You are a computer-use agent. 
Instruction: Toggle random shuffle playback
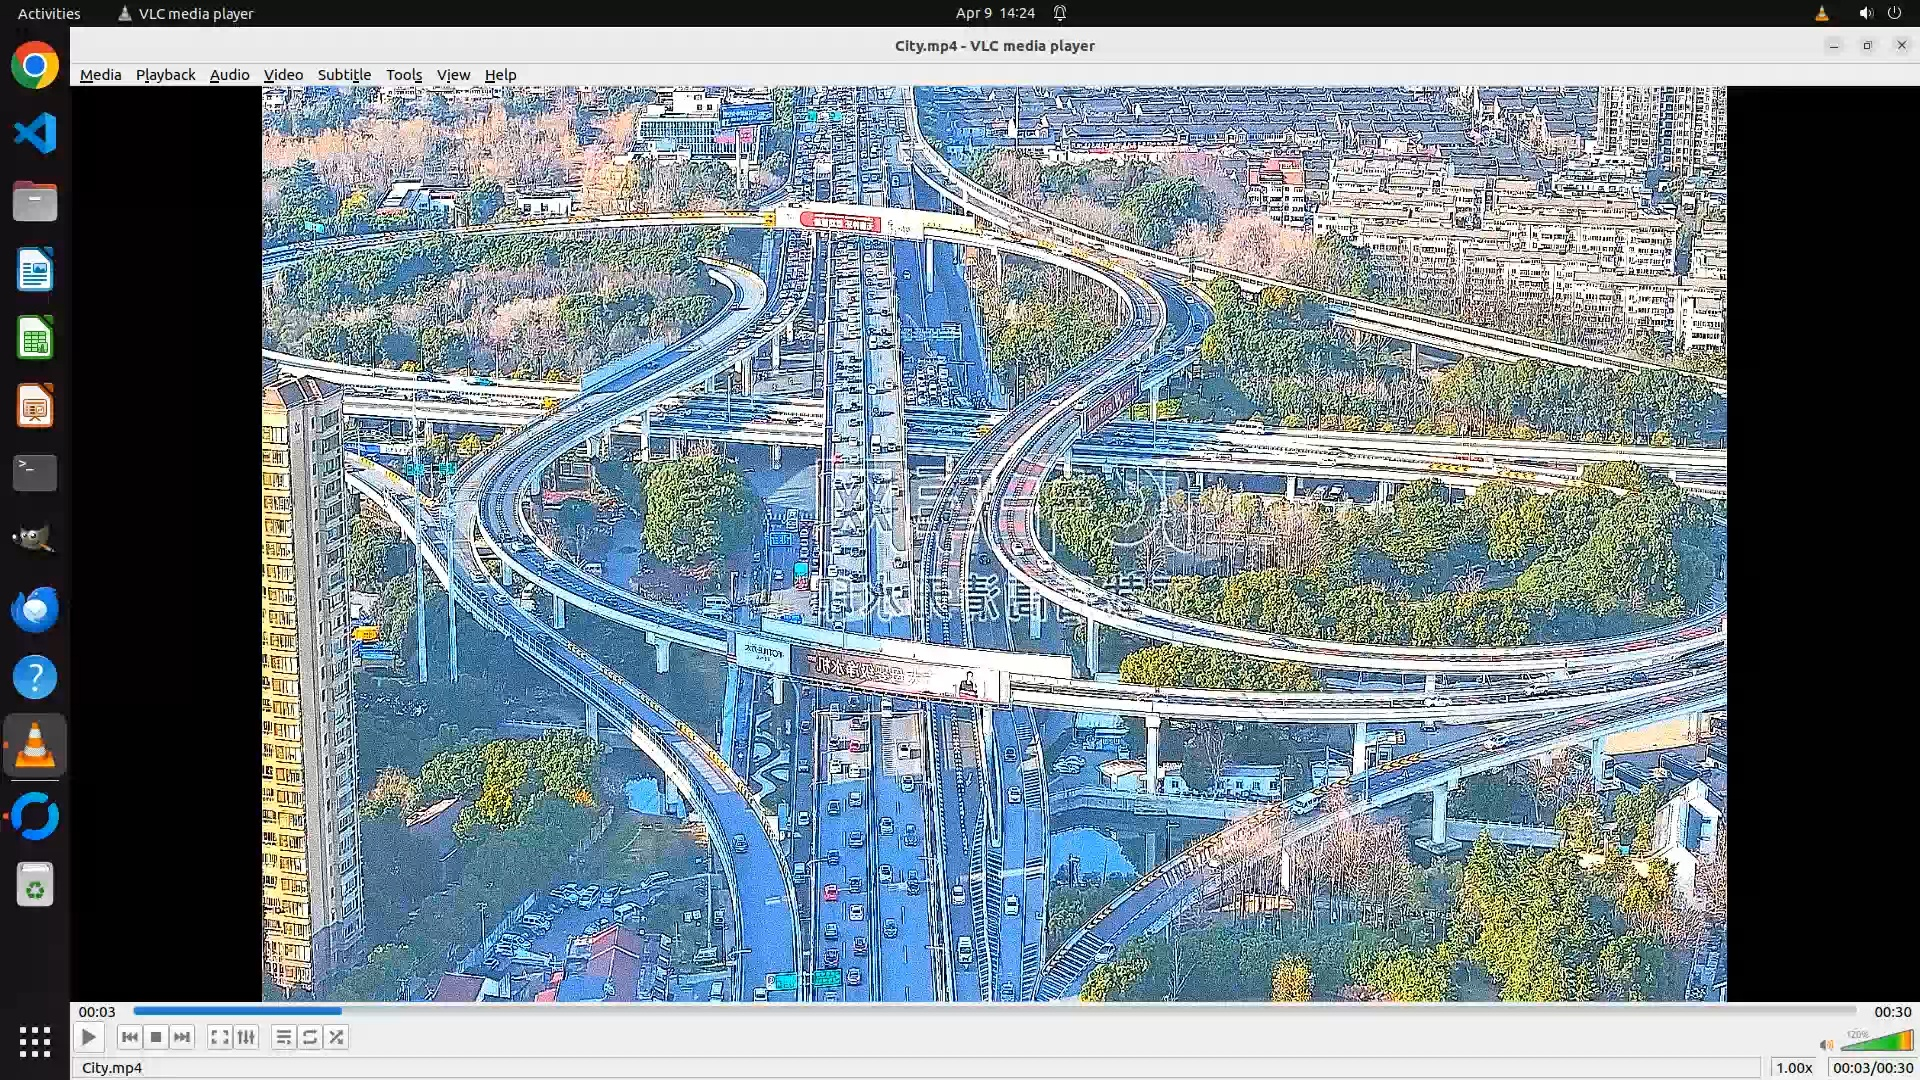pyautogui.click(x=337, y=1037)
